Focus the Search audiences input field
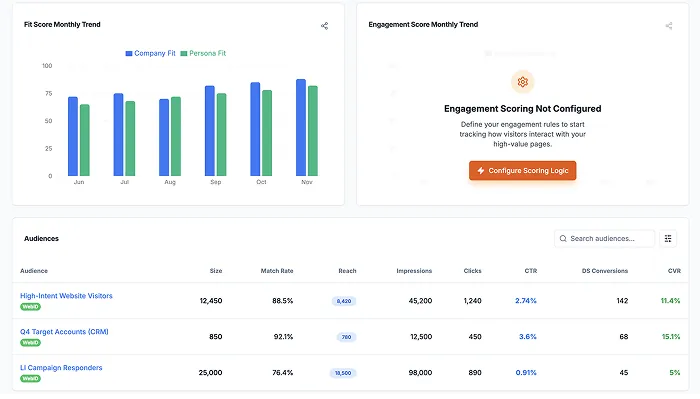Viewport: 700px width, 399px height. [604, 238]
